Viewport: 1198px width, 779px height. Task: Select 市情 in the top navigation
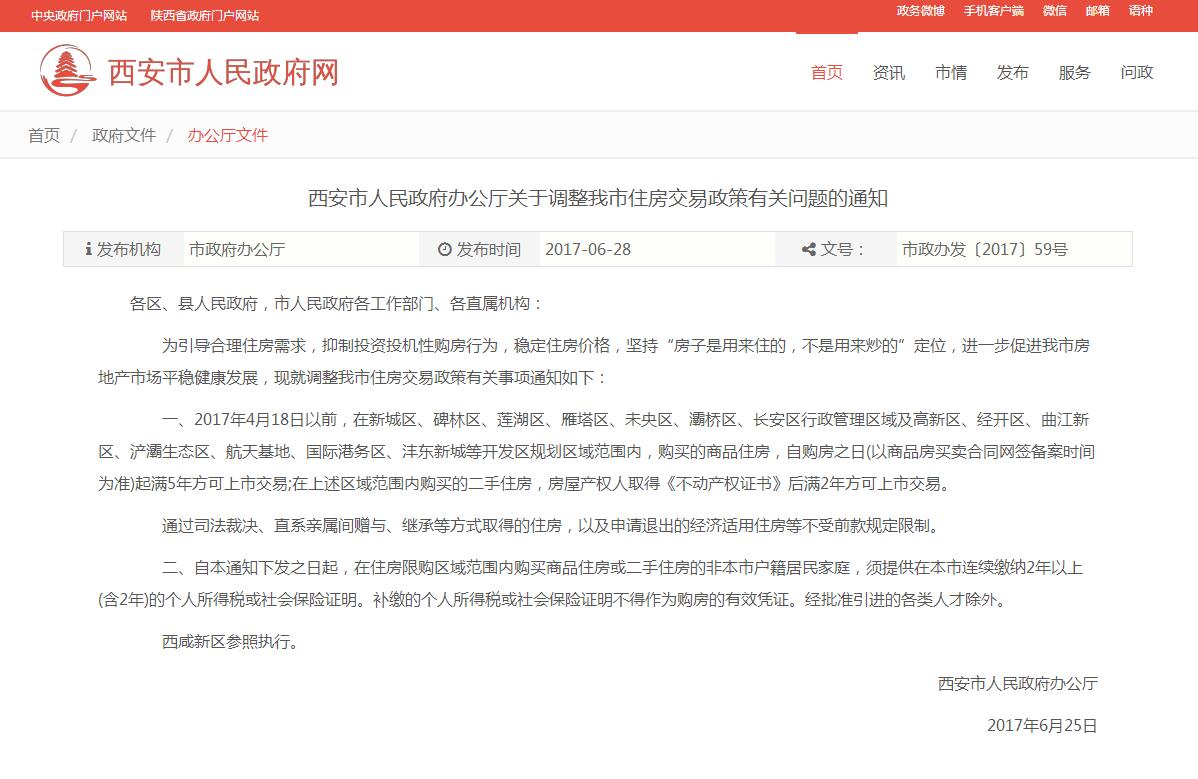pos(951,72)
